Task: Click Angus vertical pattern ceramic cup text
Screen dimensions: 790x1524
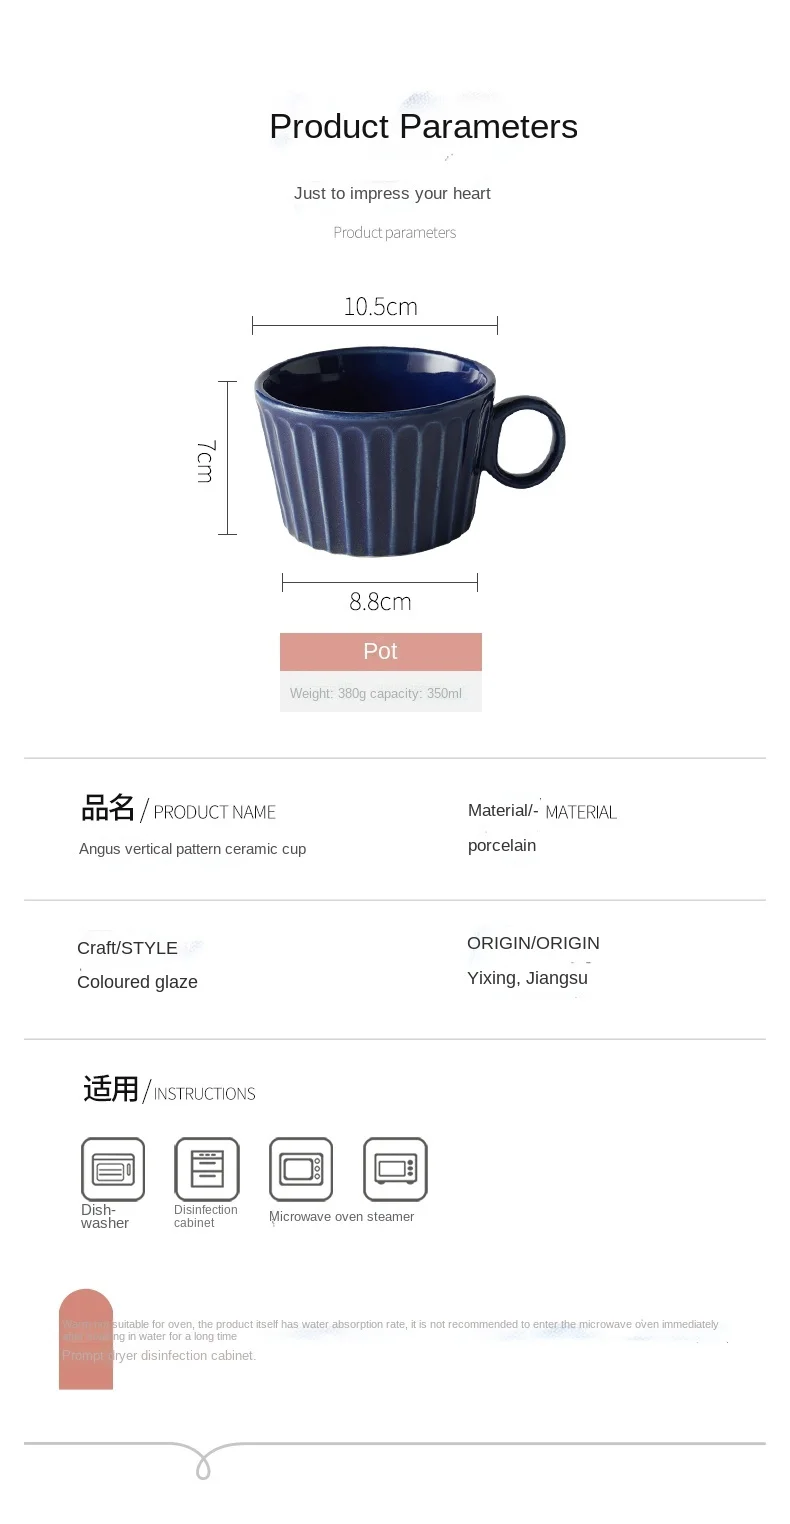Action: coord(192,849)
